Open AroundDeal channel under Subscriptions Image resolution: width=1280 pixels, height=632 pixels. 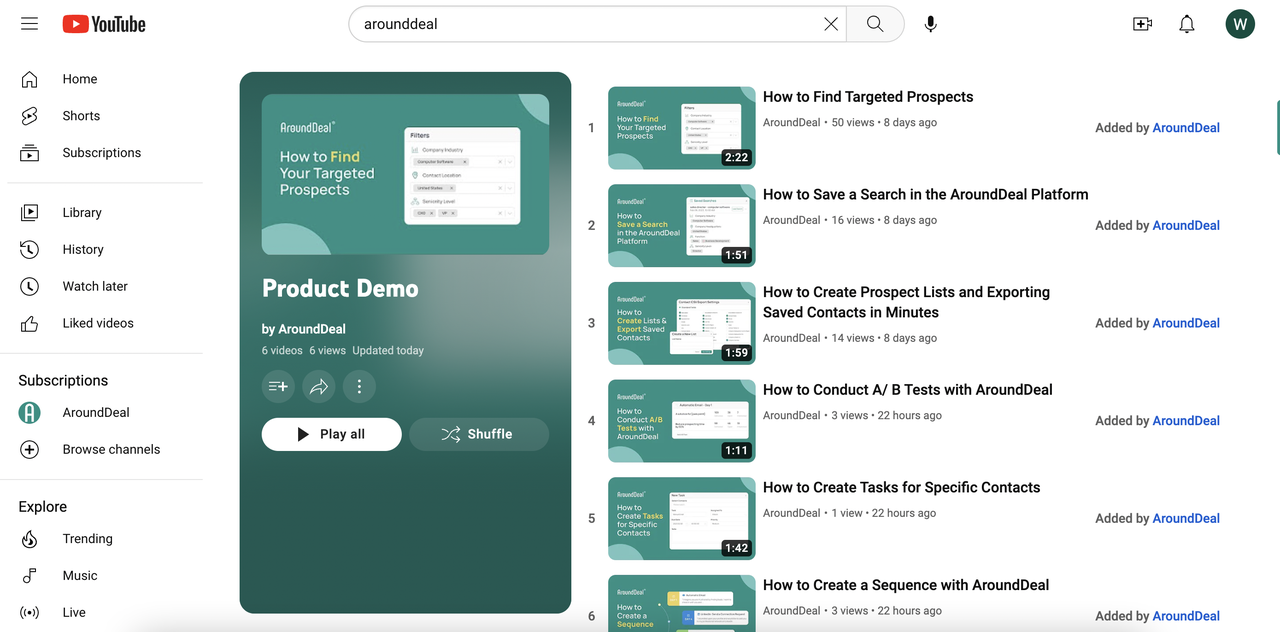[95, 412]
